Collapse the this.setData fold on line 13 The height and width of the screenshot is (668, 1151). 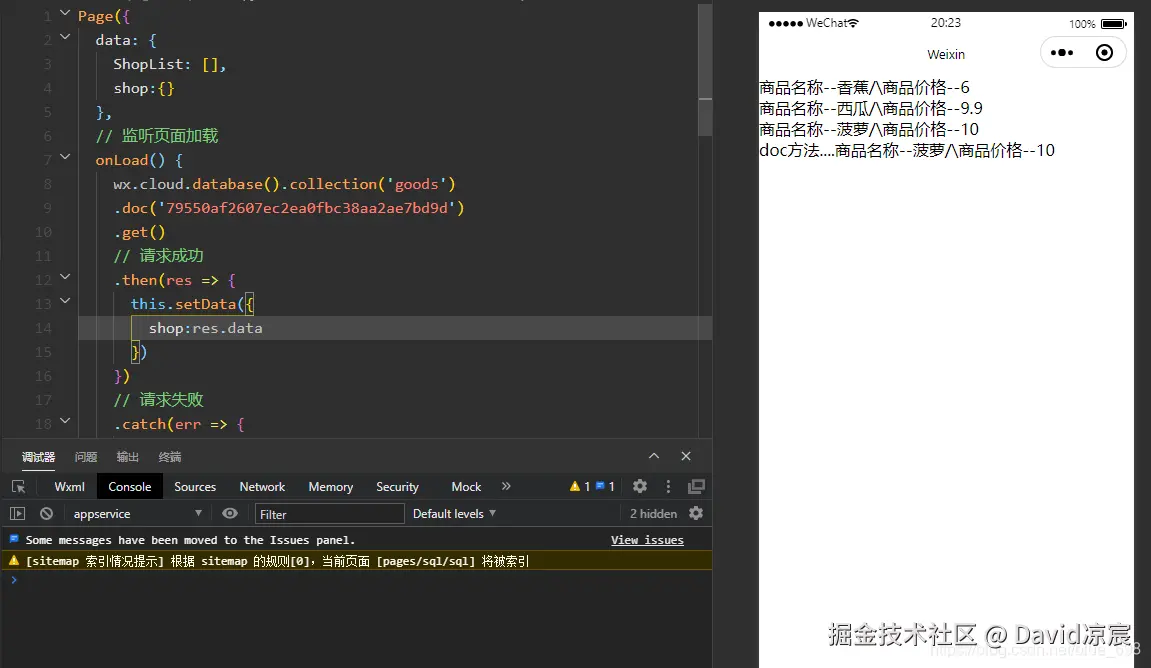[x=65, y=300]
